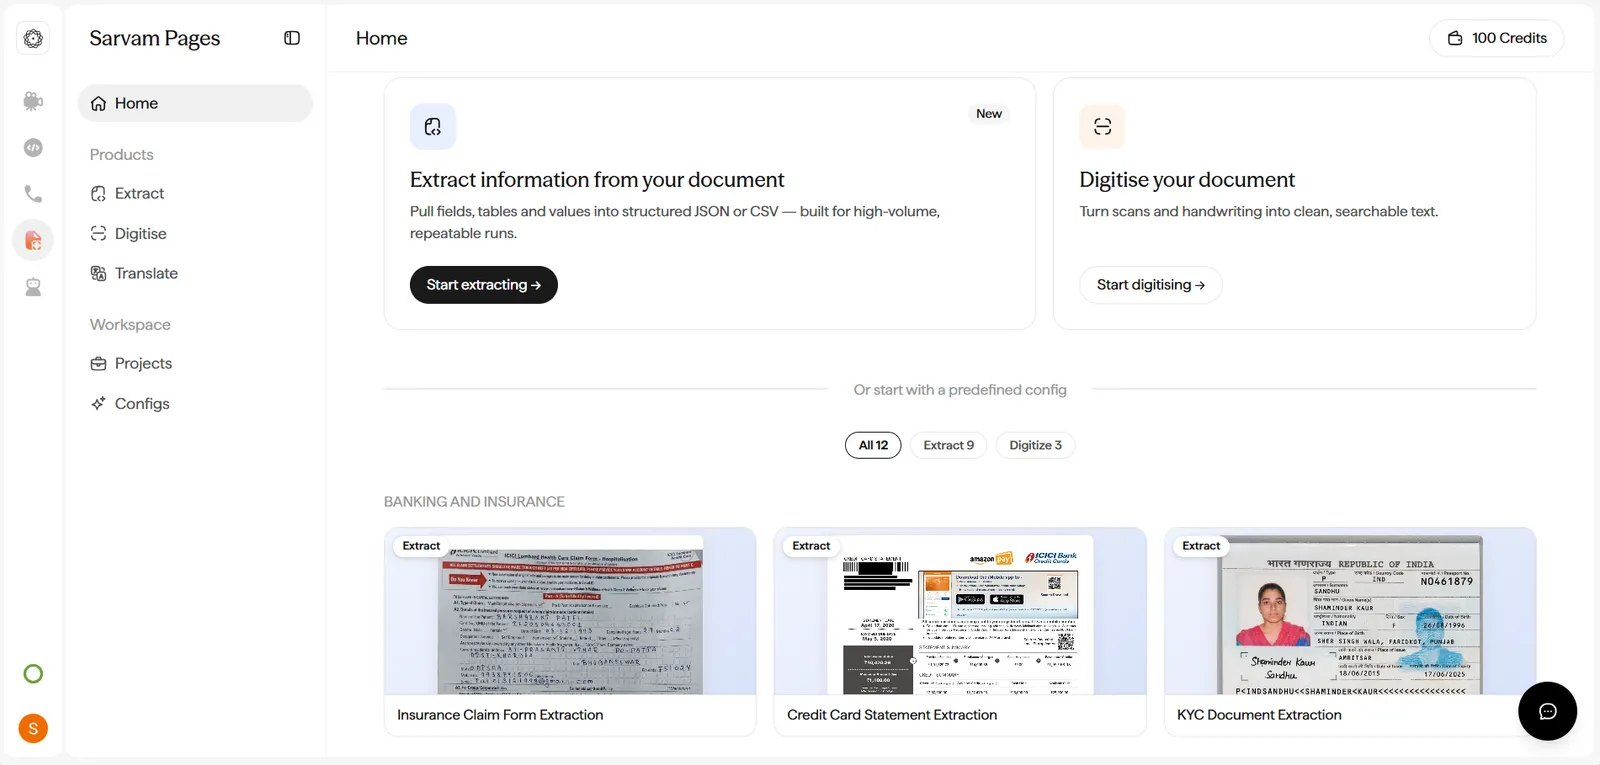1600x765 pixels.
Task: Click the Credit Card Statement Extraction title
Action: pos(892,715)
